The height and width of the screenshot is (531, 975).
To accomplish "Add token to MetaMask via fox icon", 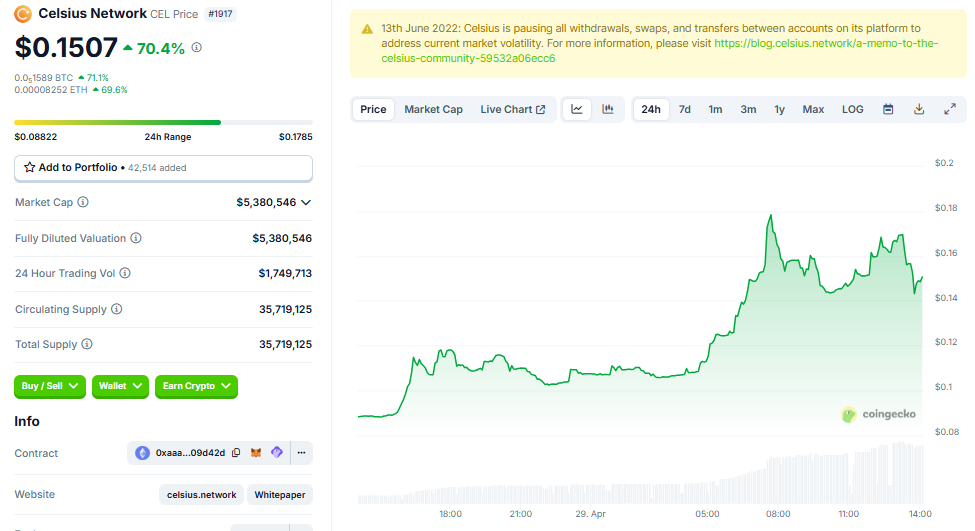I will pyautogui.click(x=256, y=453).
